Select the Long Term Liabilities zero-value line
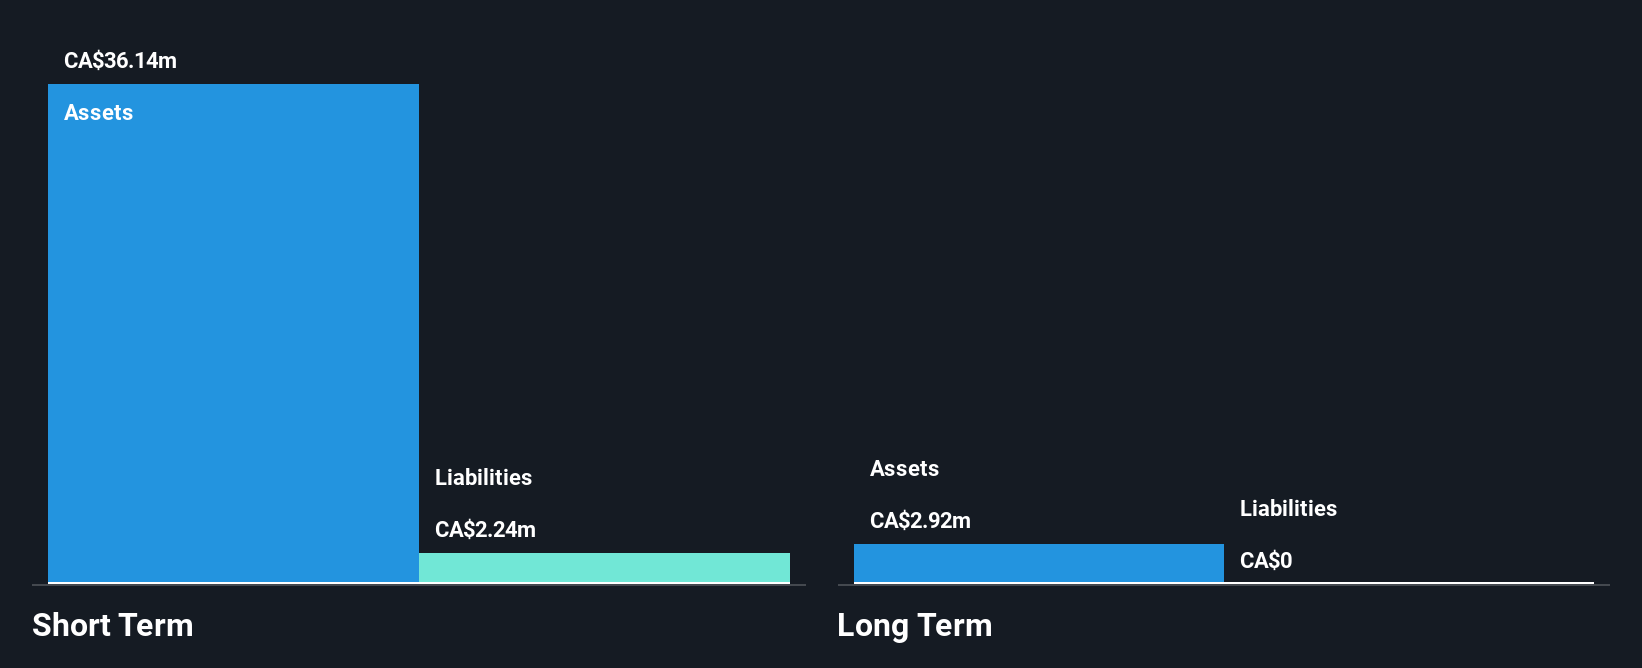This screenshot has height=668, width=1642. [1409, 582]
